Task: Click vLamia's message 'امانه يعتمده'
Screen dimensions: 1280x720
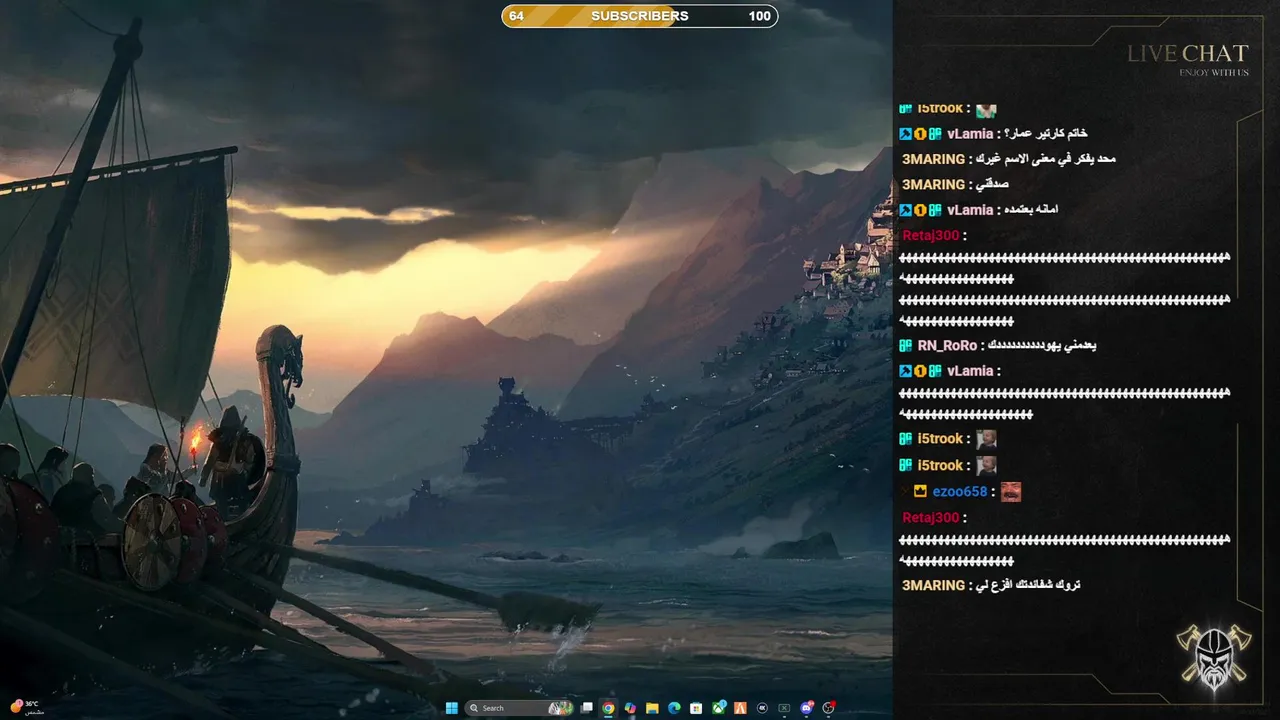Action: (x=1030, y=210)
